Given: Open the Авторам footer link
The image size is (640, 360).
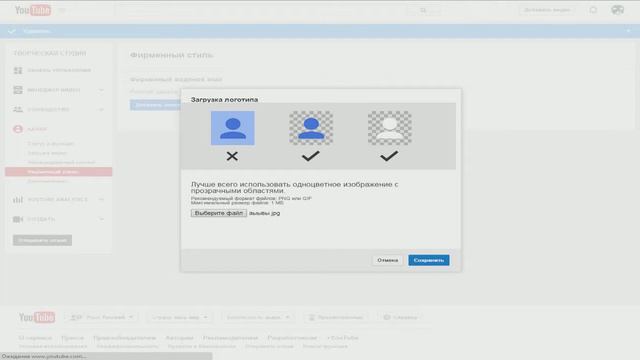Looking at the screenshot, I should click(180, 338).
